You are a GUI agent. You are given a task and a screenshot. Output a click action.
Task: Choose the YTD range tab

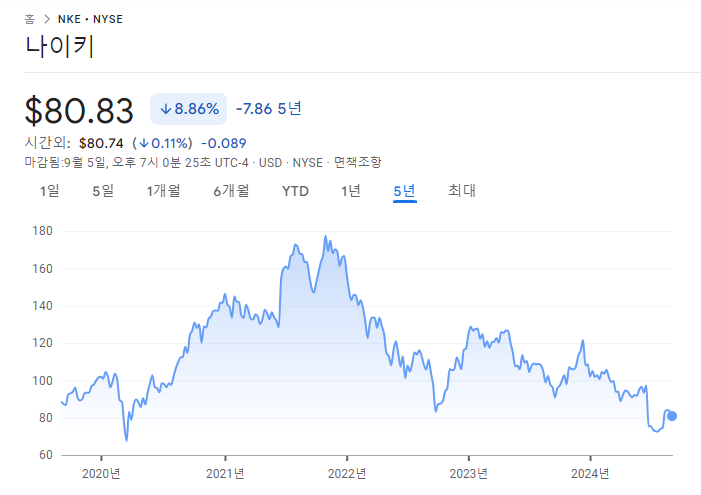(x=296, y=191)
